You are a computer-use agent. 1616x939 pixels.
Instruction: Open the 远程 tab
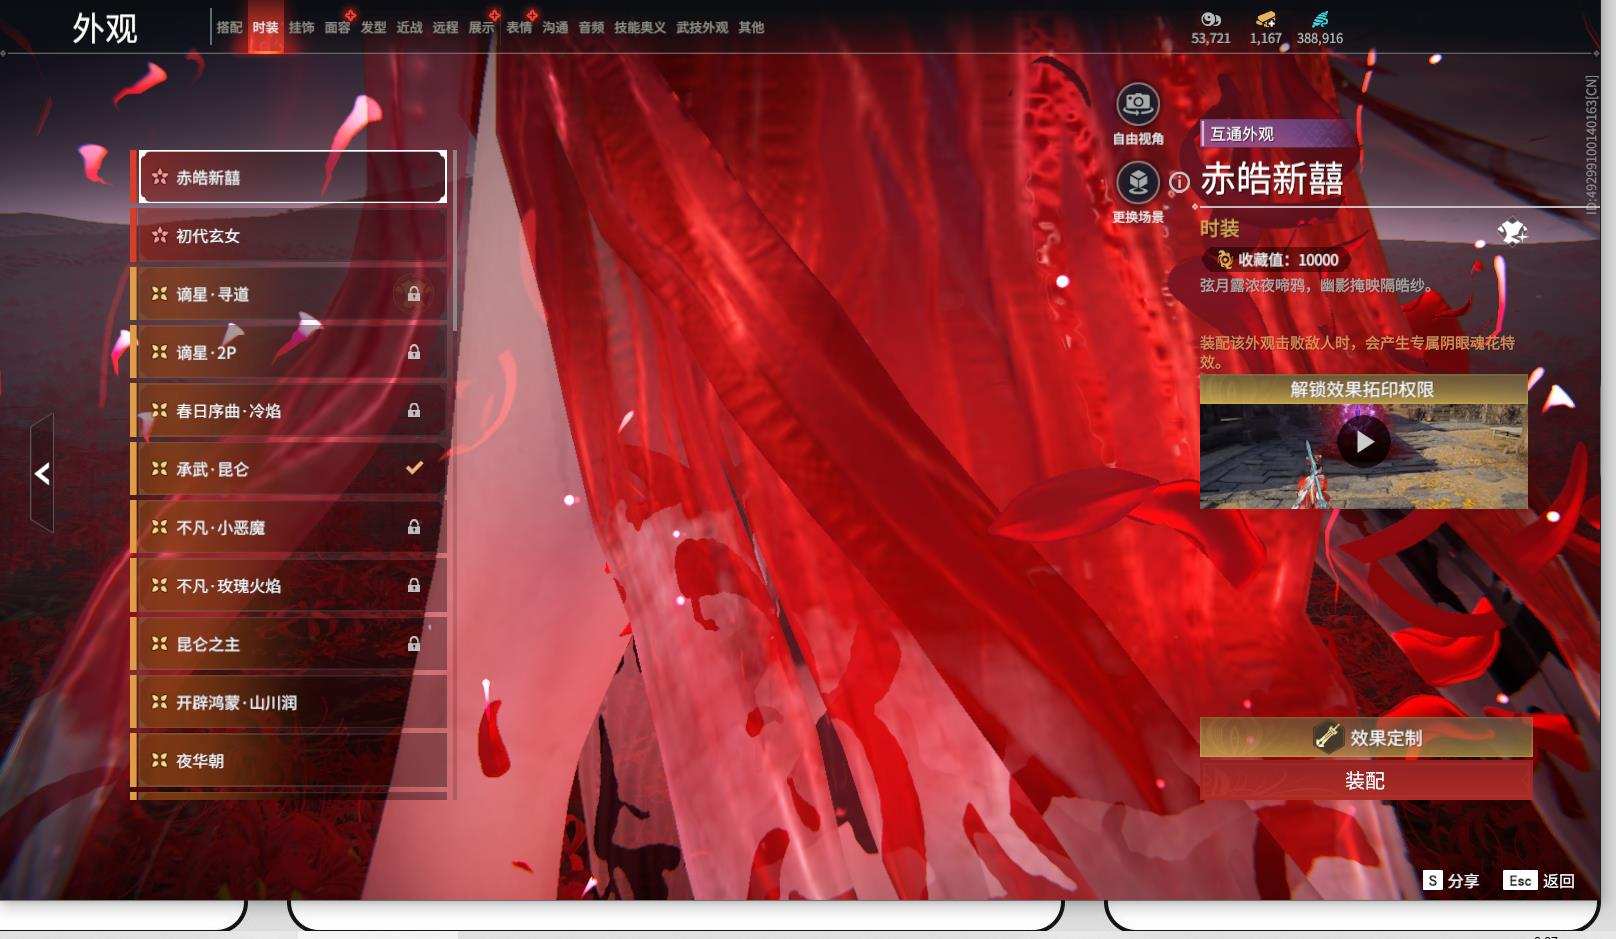pos(446,28)
